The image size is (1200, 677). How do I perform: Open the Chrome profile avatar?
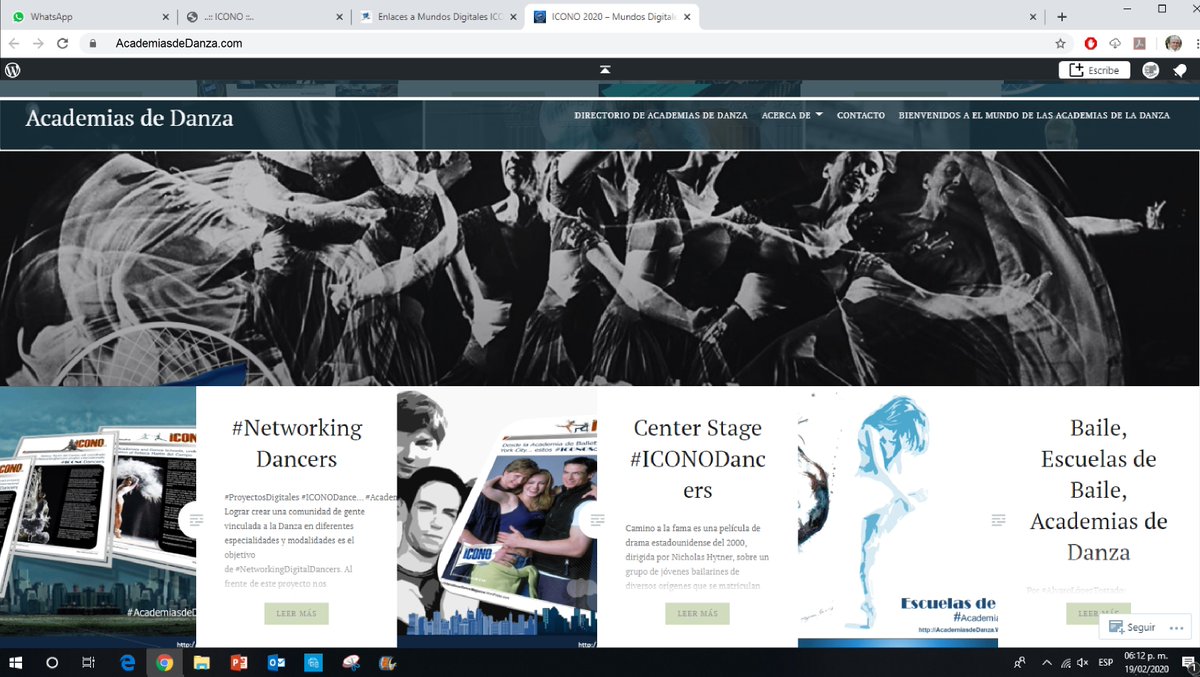point(1173,44)
